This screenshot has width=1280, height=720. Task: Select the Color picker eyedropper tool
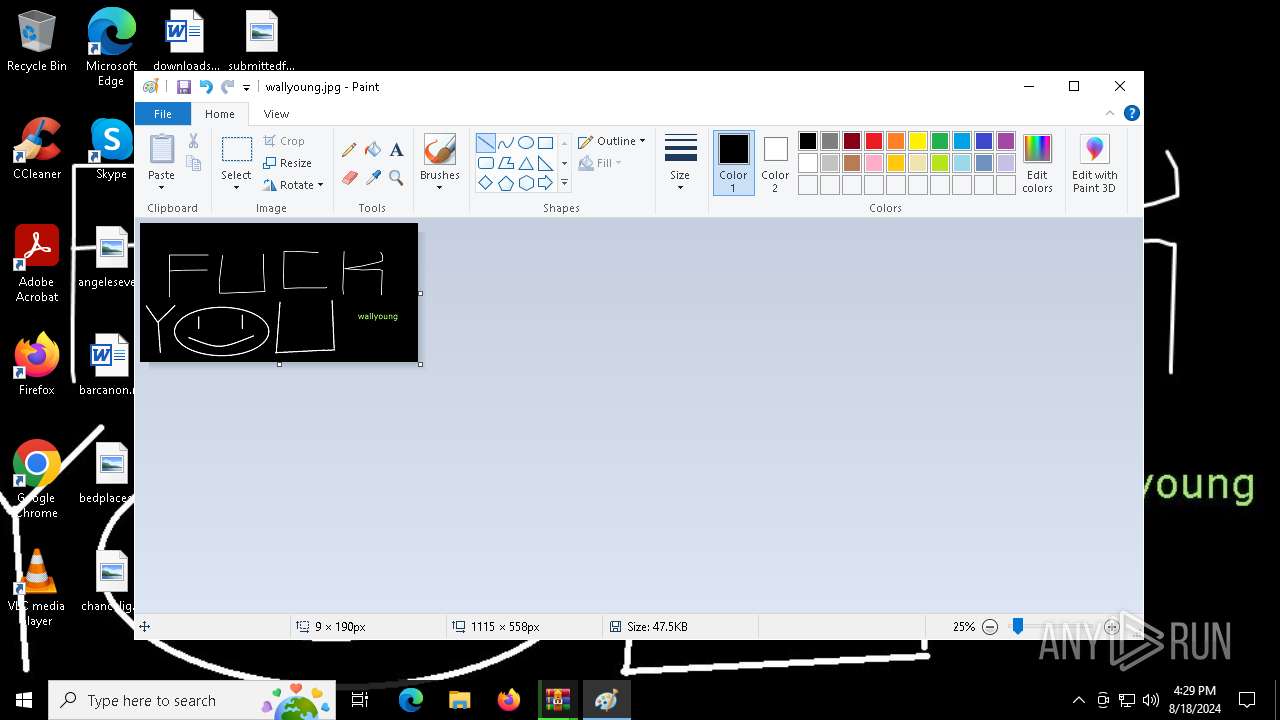click(373, 177)
